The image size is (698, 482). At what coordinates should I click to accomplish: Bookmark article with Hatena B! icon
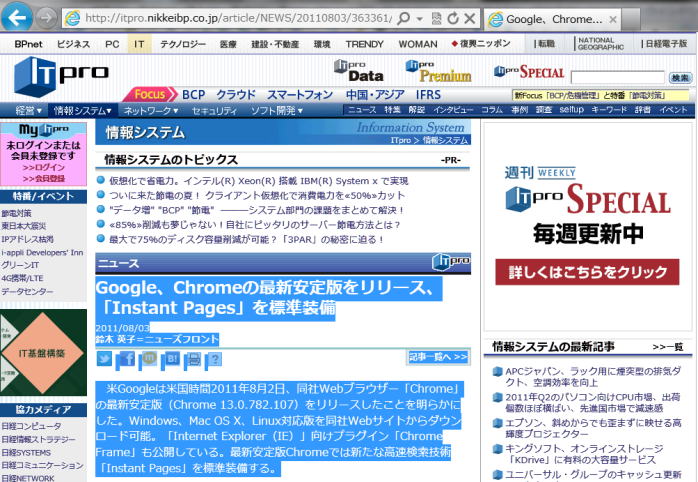coord(172,358)
